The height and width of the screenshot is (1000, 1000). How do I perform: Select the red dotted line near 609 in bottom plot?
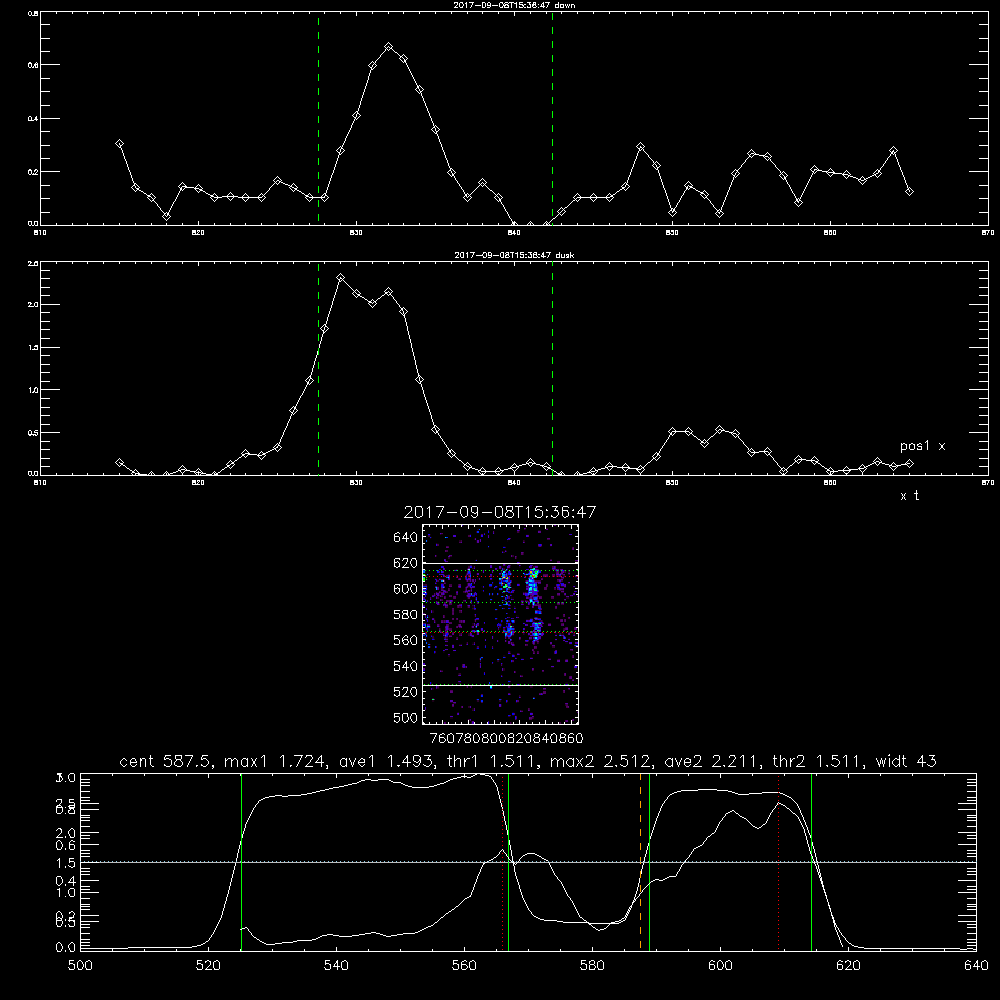(x=779, y=861)
